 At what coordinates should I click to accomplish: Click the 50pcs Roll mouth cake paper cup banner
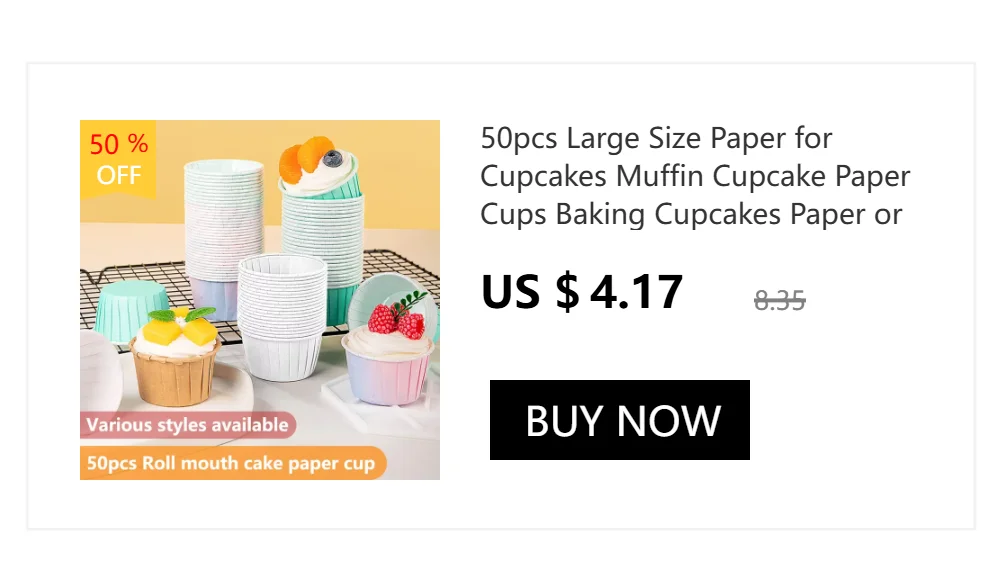[x=233, y=463]
